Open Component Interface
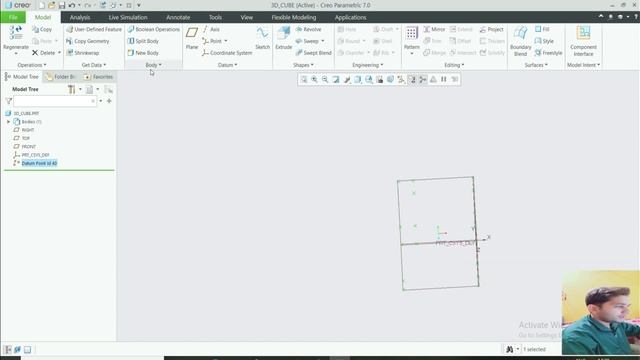640x360 pixels. 583,41
